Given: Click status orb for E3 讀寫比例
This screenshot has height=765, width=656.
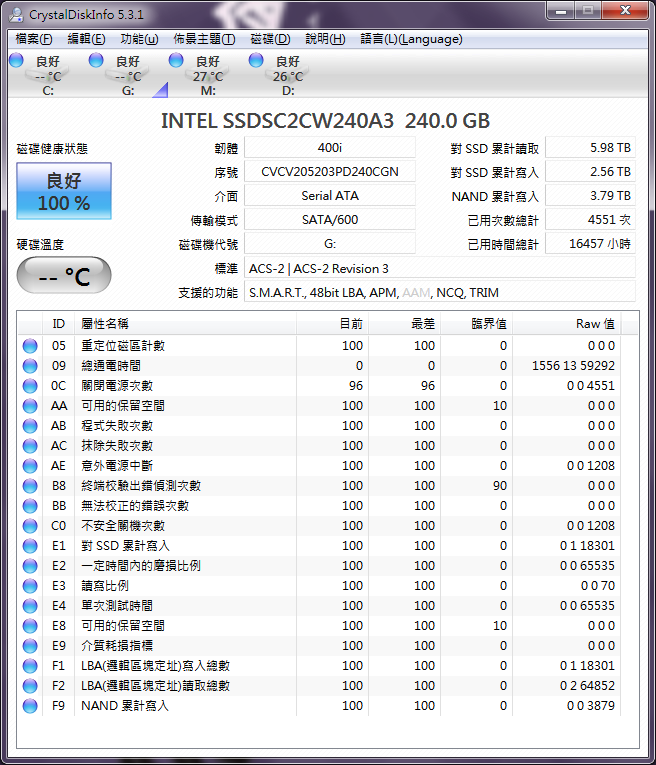Looking at the screenshot, I should point(30,585).
